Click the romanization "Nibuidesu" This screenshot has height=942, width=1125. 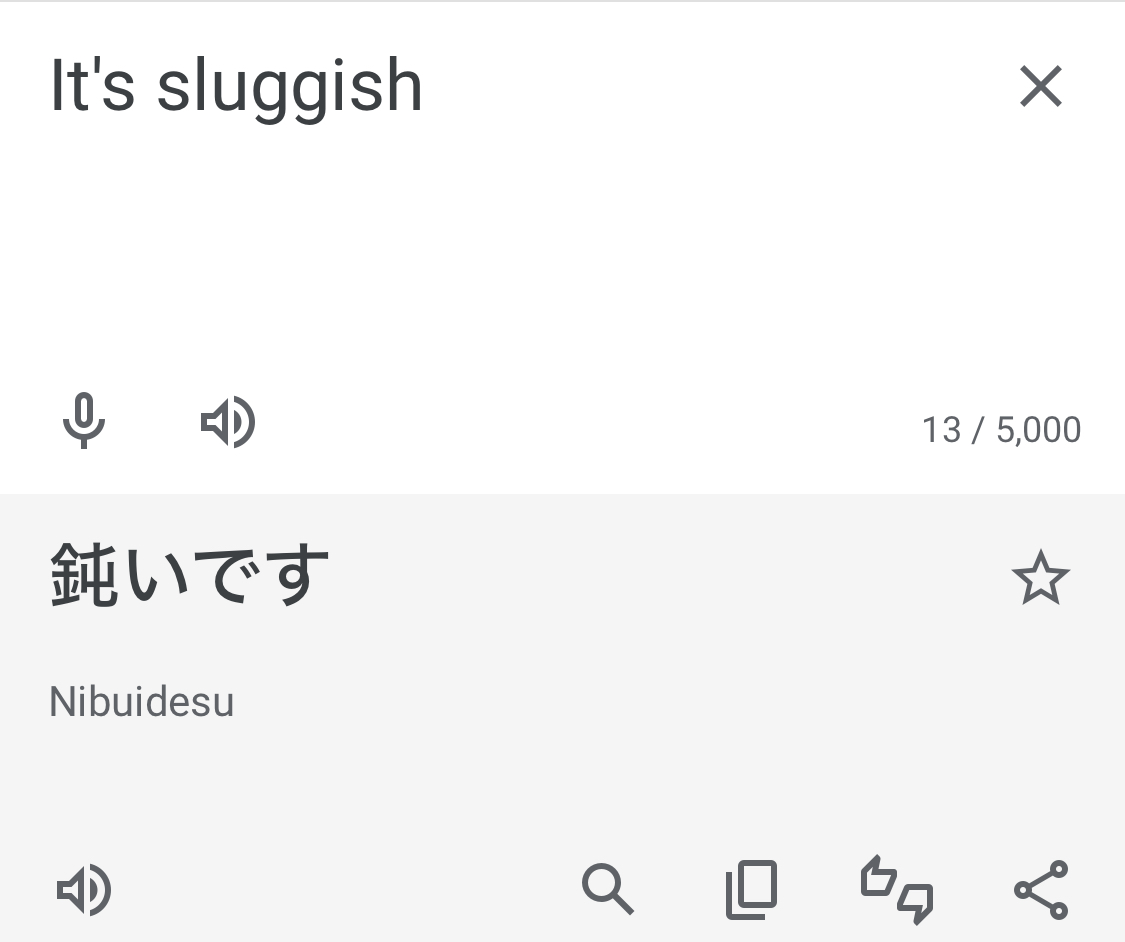coord(141,702)
